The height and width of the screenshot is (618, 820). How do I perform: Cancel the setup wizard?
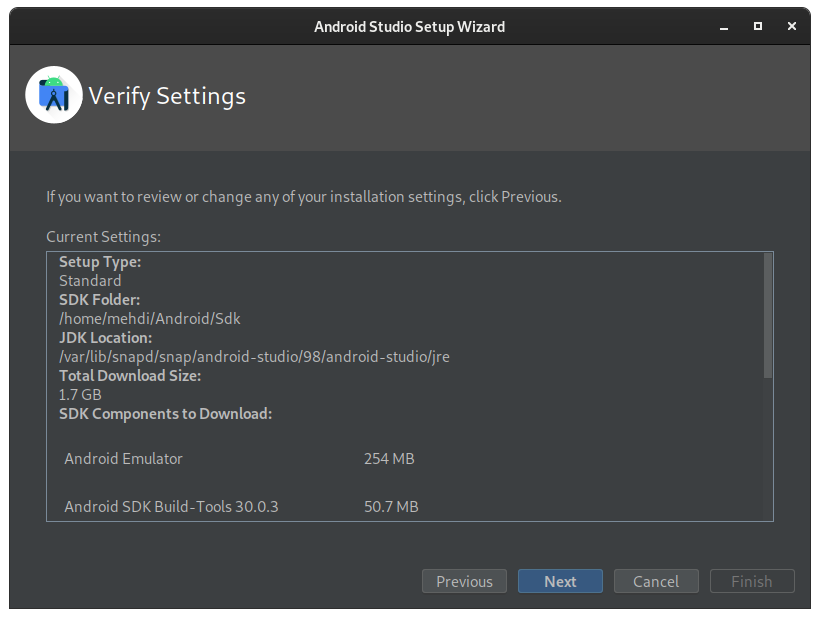click(x=656, y=581)
